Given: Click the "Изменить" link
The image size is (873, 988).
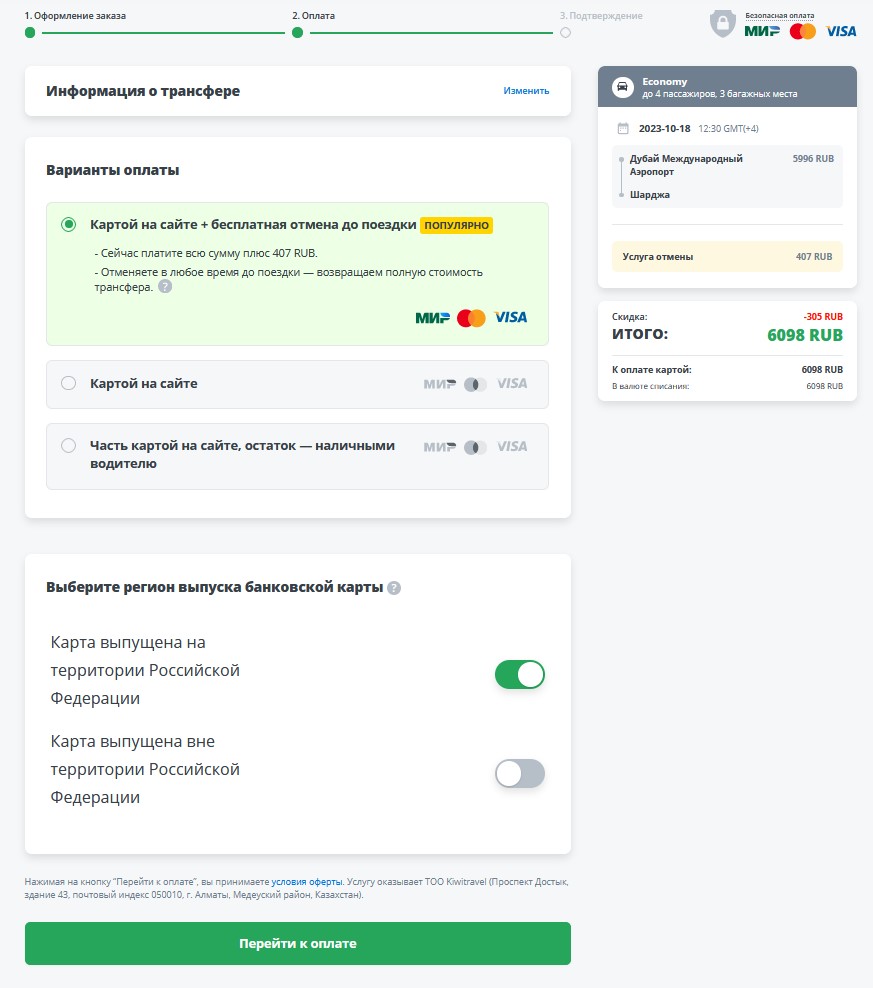Looking at the screenshot, I should click(526, 91).
